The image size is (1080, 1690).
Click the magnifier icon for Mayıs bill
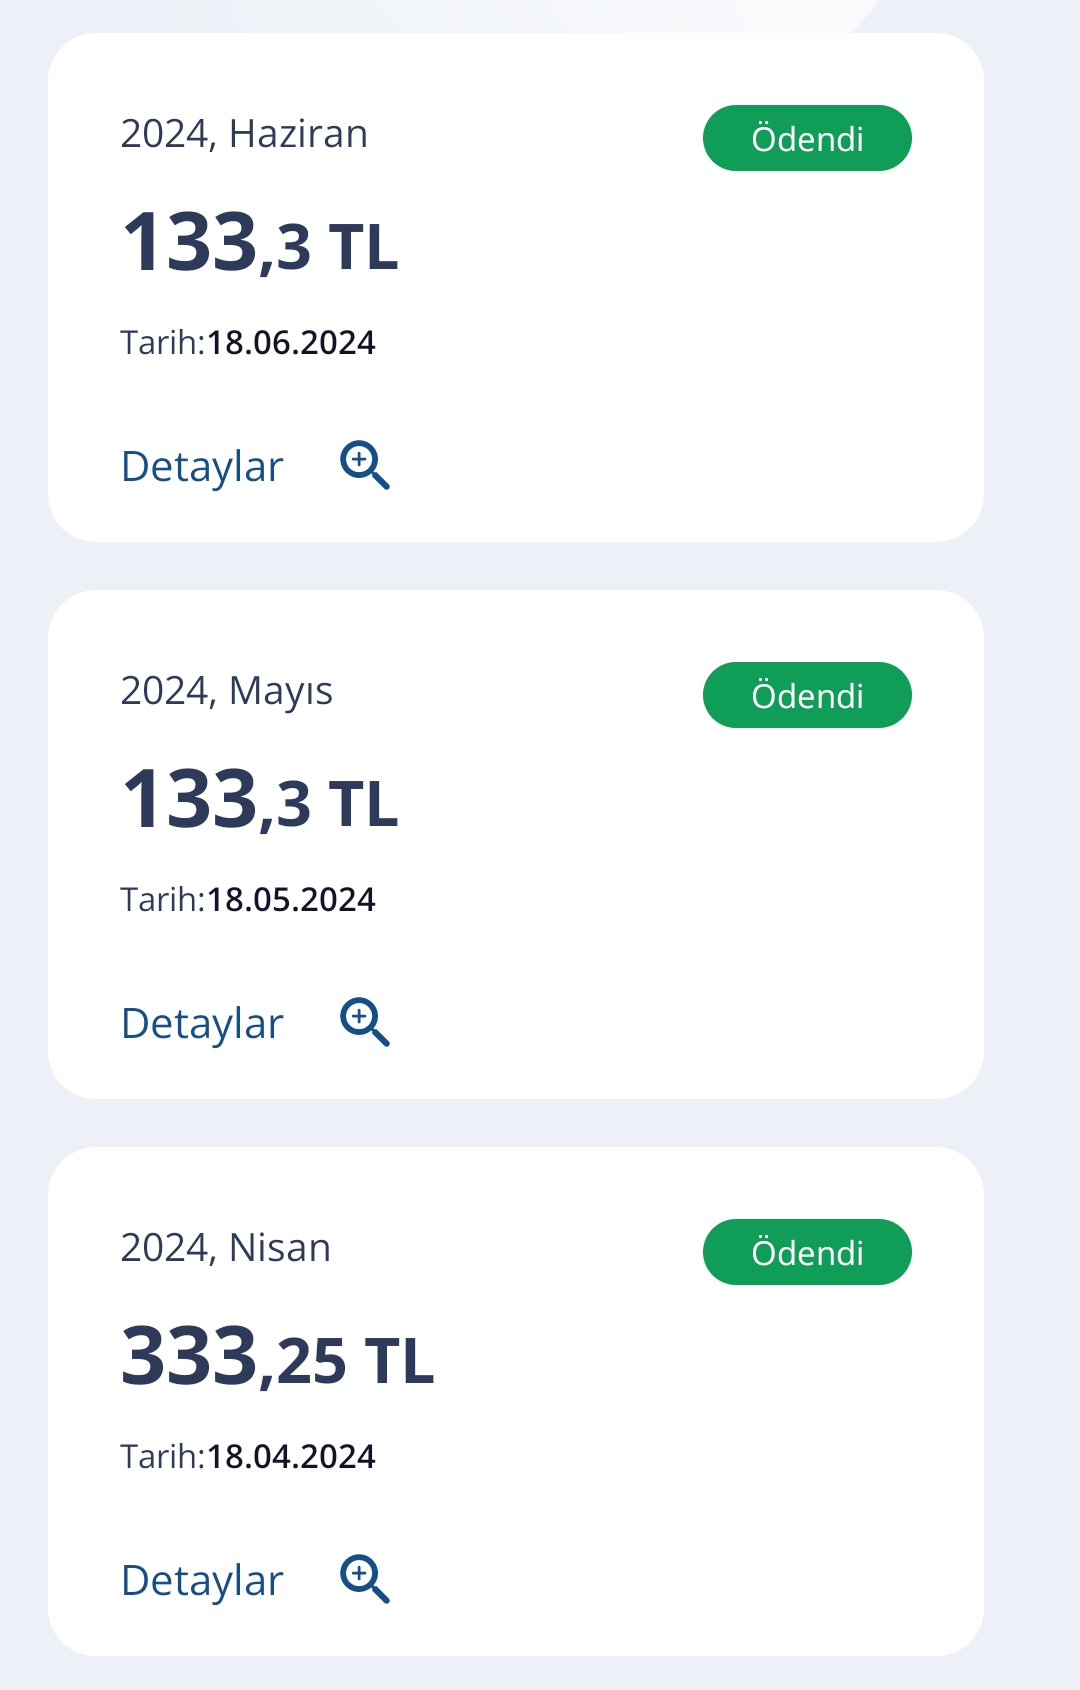pos(365,1022)
